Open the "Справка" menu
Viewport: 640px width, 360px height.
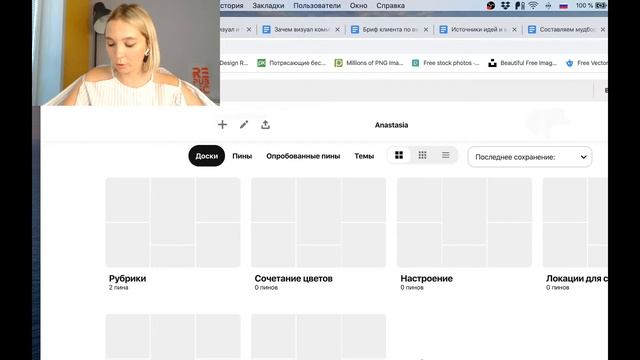tap(391, 5)
